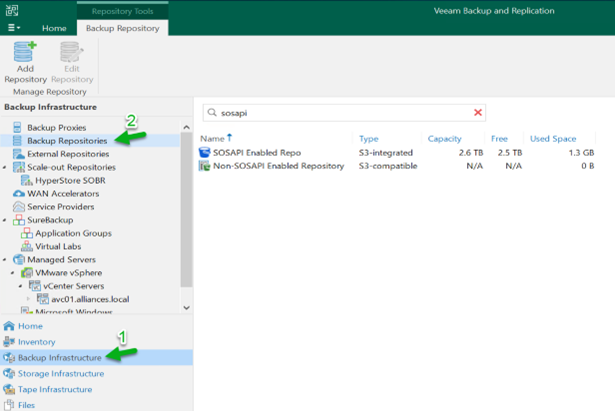Click the S3-compatible type cell
Screen dimensions: 615x411
[388, 166]
